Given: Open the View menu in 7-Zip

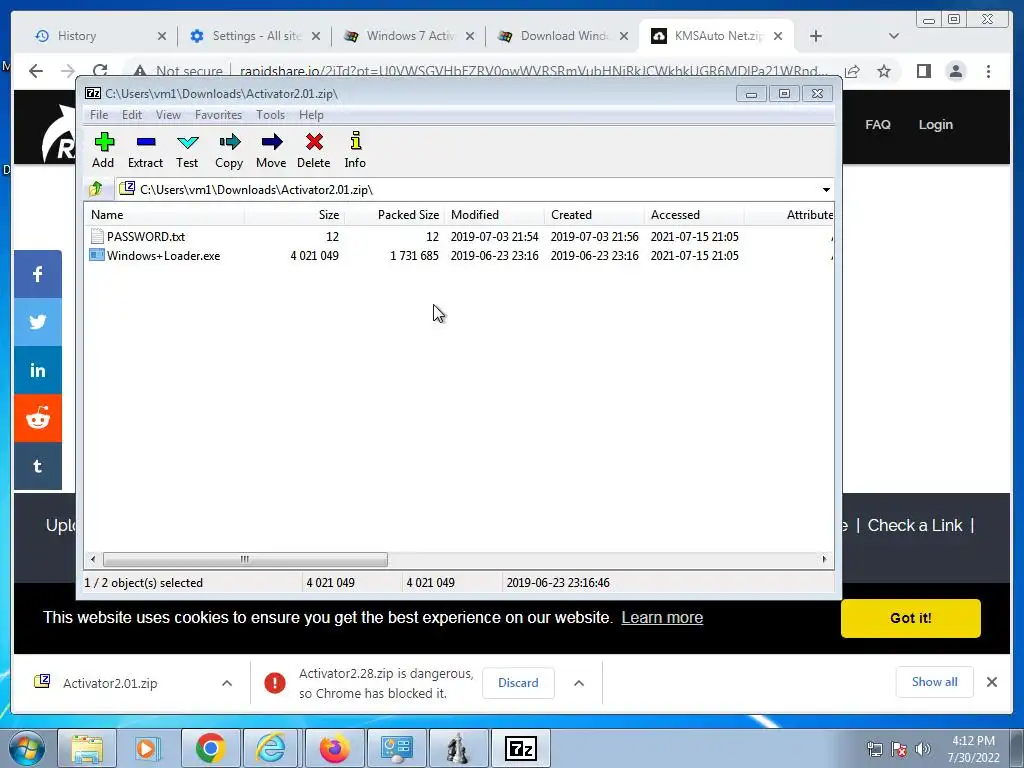Looking at the screenshot, I should click(x=168, y=115).
